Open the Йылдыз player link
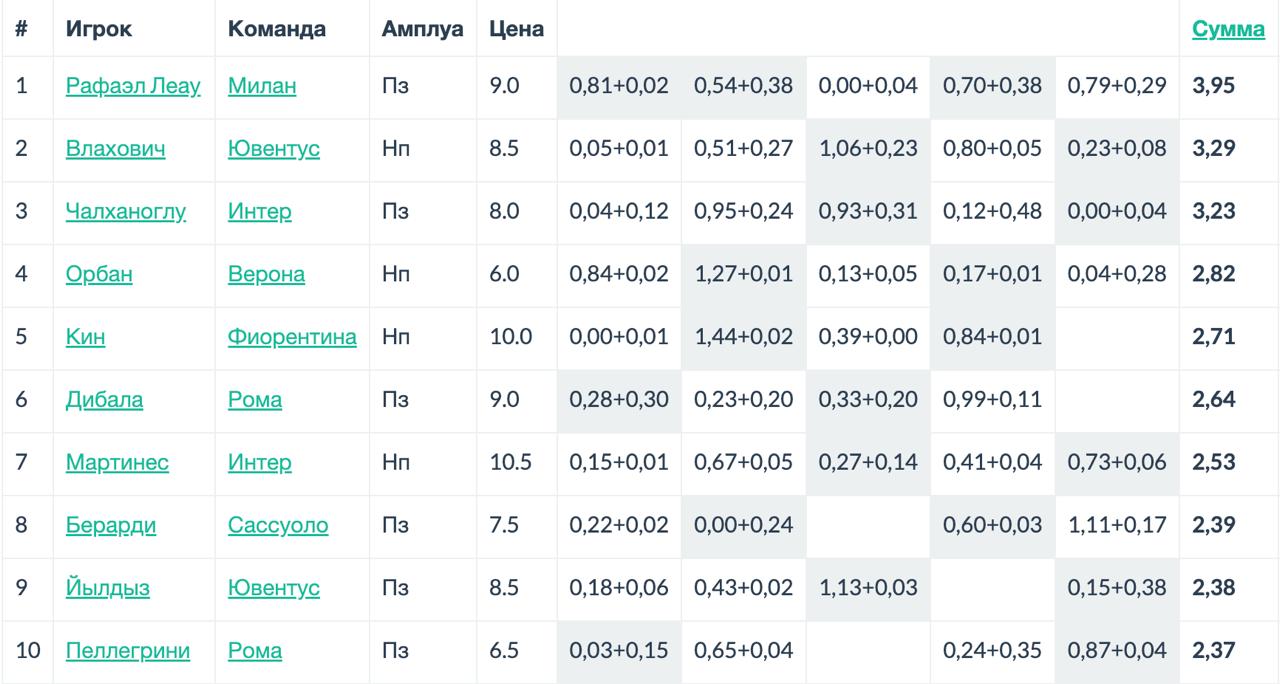 click(108, 588)
